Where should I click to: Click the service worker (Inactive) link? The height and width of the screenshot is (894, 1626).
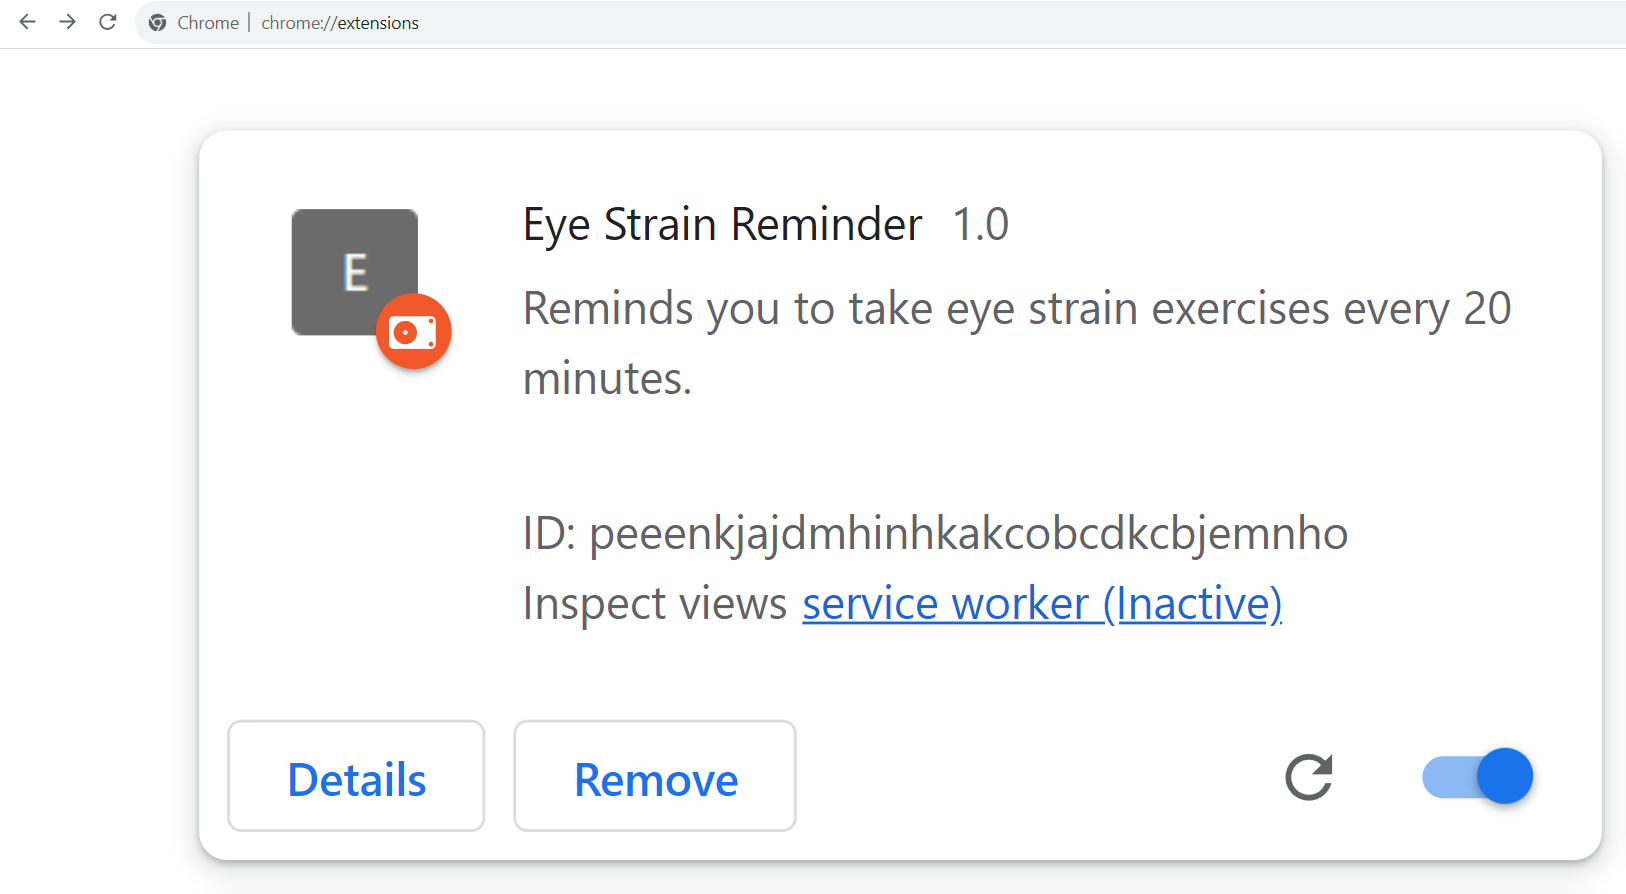tap(1041, 604)
